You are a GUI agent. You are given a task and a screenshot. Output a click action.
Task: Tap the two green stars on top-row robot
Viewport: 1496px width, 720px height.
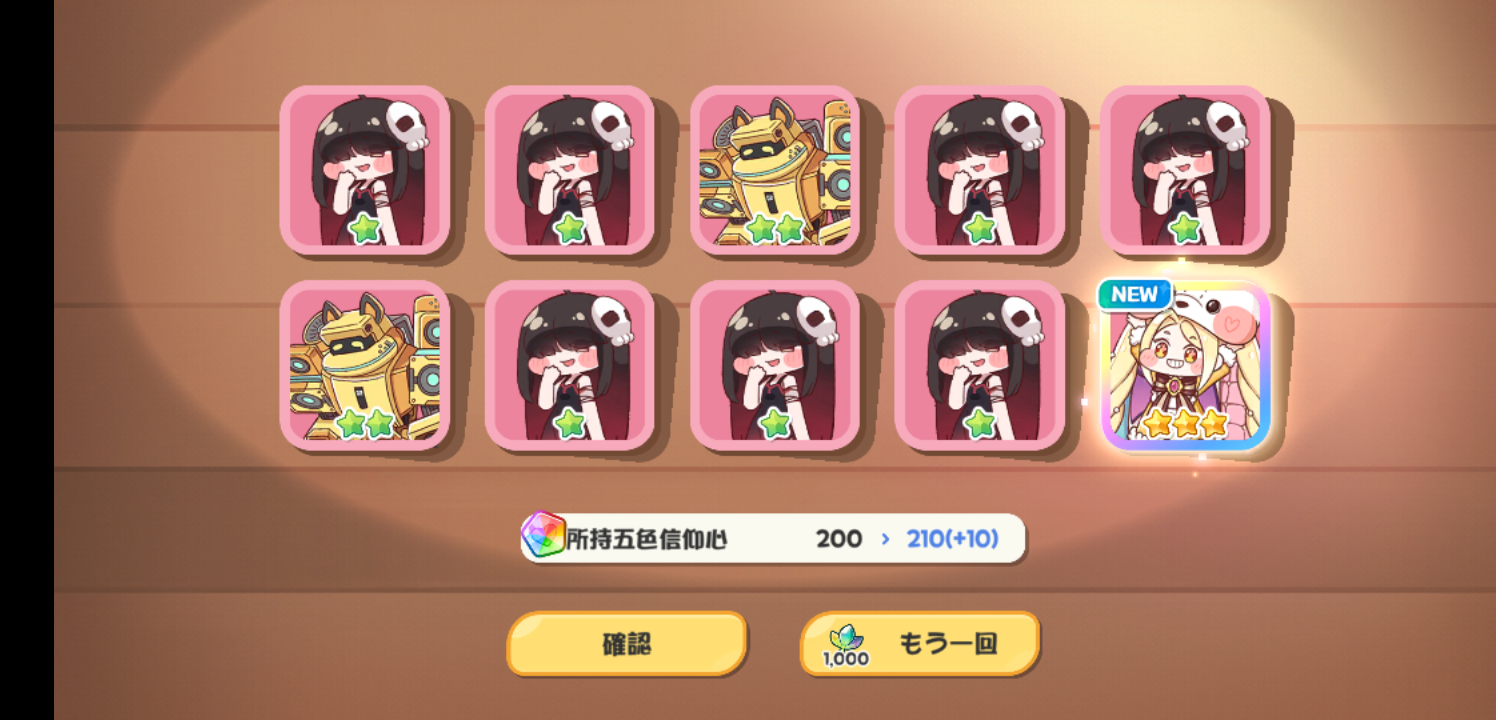click(775, 229)
